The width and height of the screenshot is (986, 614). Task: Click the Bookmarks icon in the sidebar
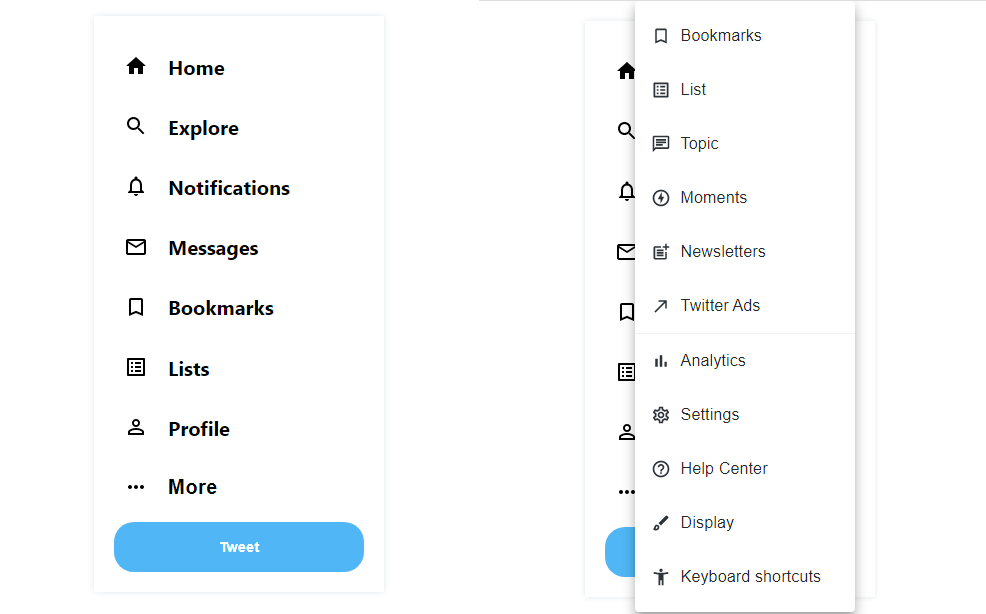click(x=136, y=307)
